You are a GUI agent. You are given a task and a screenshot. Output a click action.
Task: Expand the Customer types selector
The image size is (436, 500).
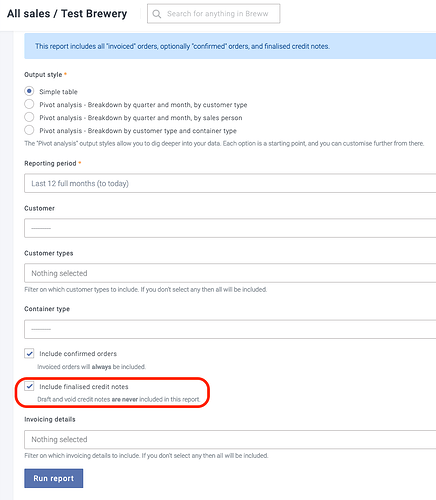[x=230, y=273]
